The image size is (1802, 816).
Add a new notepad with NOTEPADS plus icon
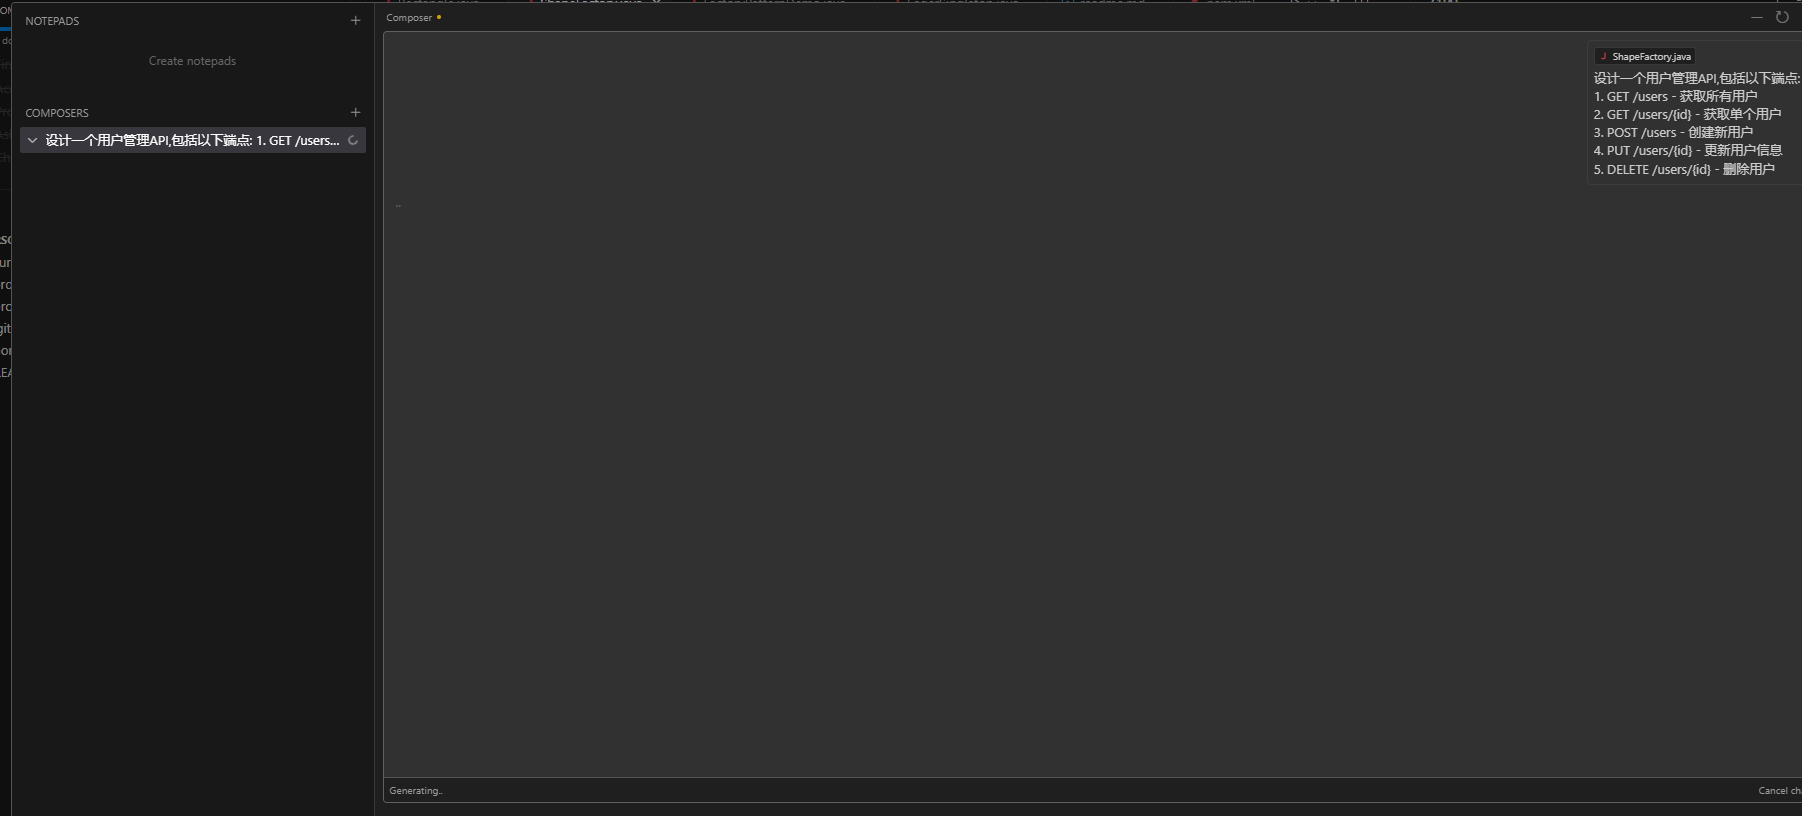click(355, 20)
